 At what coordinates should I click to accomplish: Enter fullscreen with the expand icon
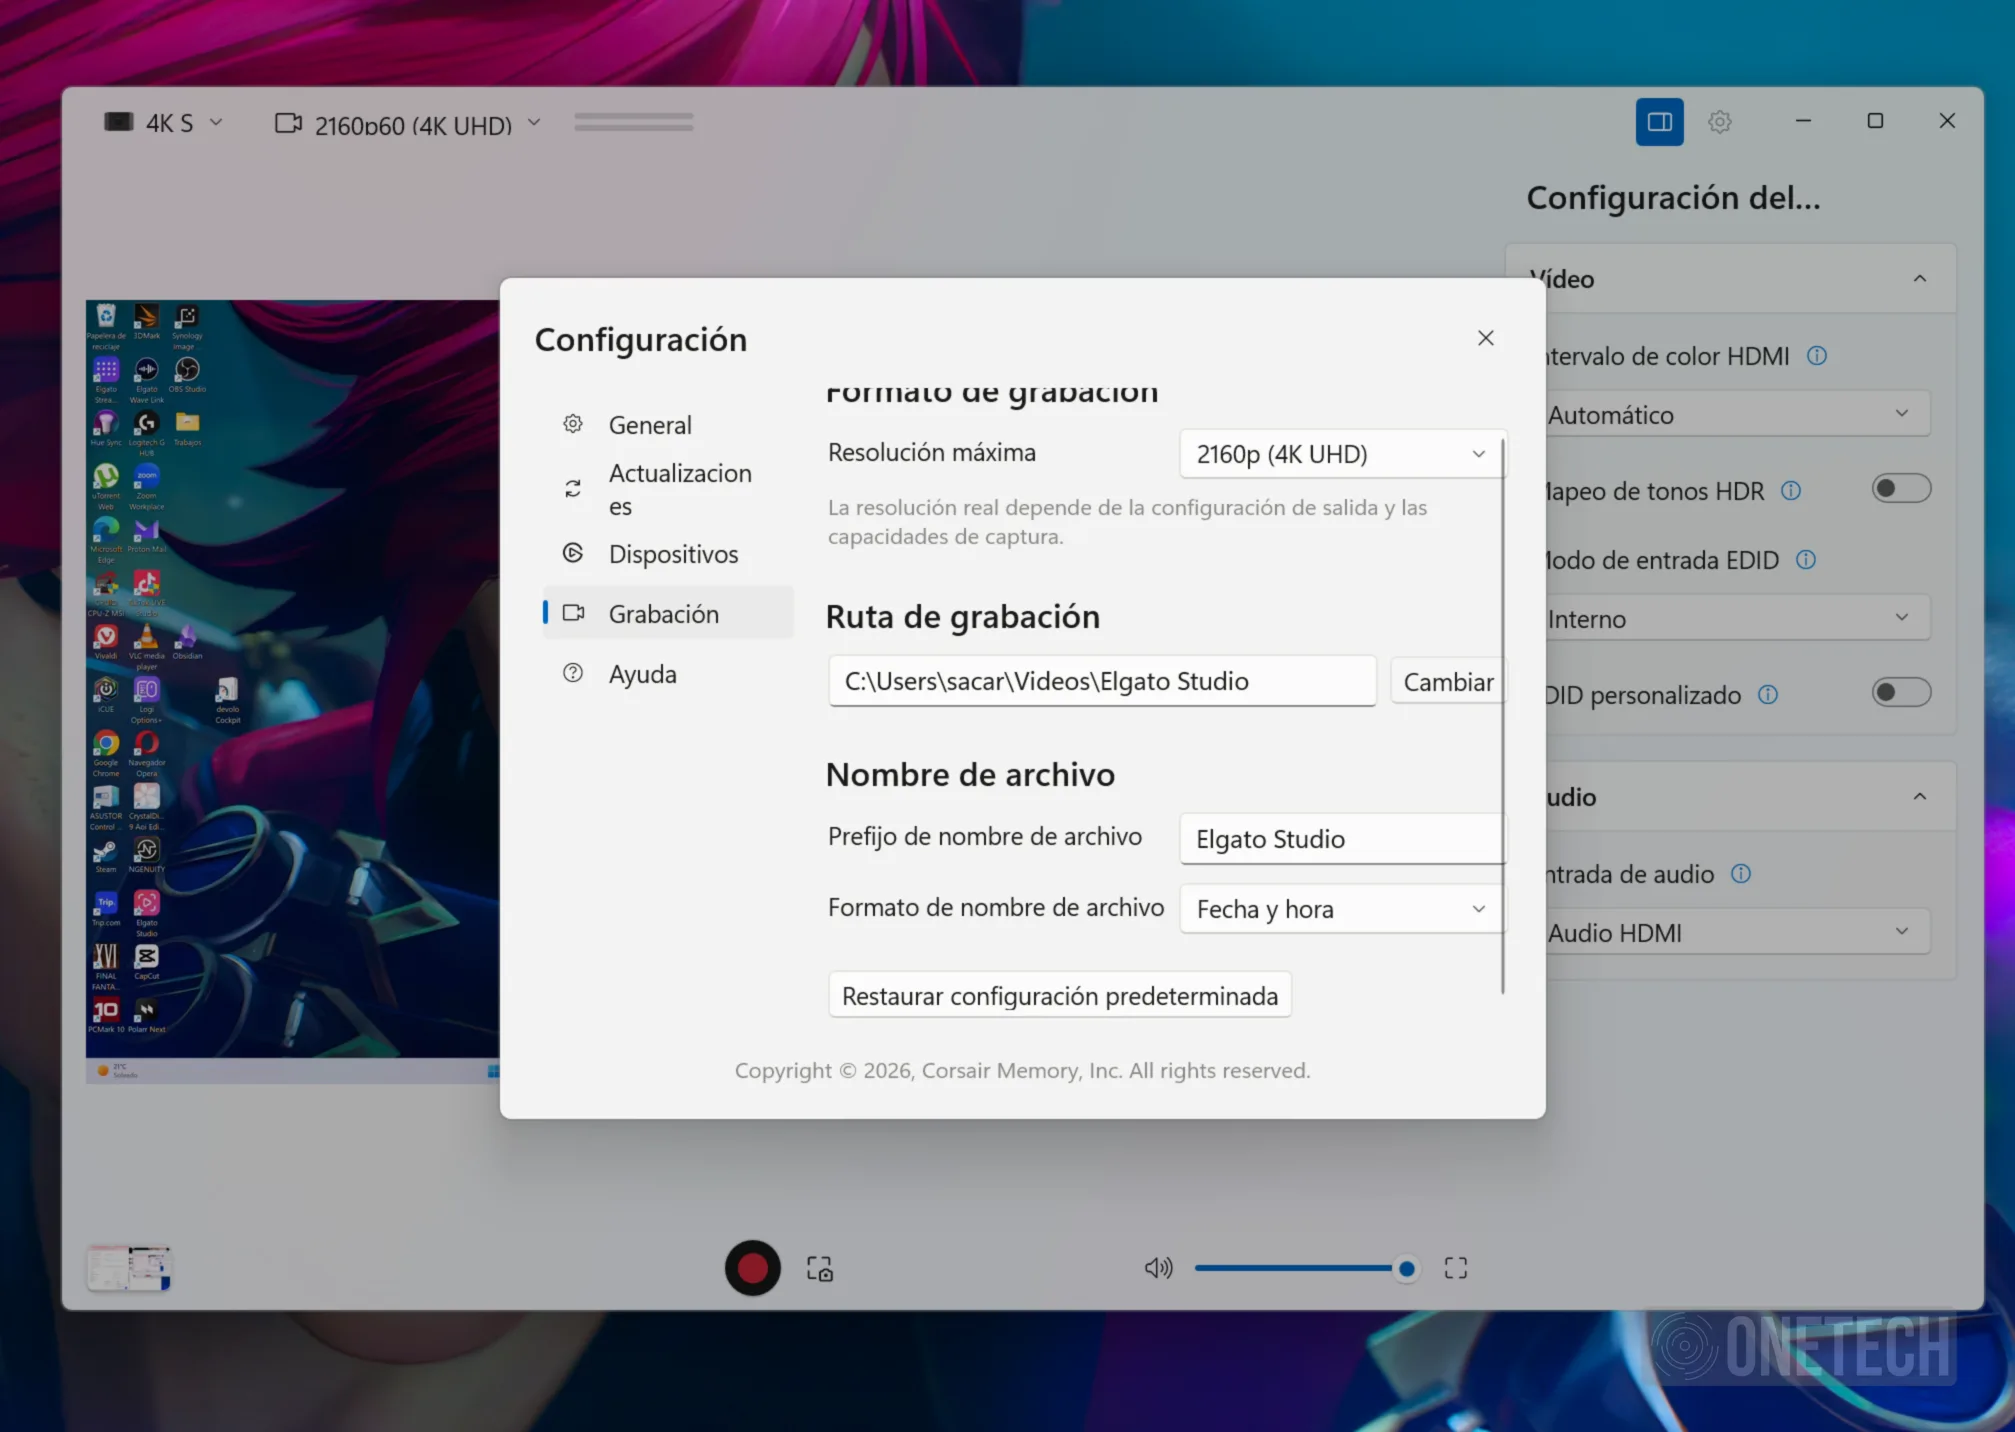(1456, 1268)
